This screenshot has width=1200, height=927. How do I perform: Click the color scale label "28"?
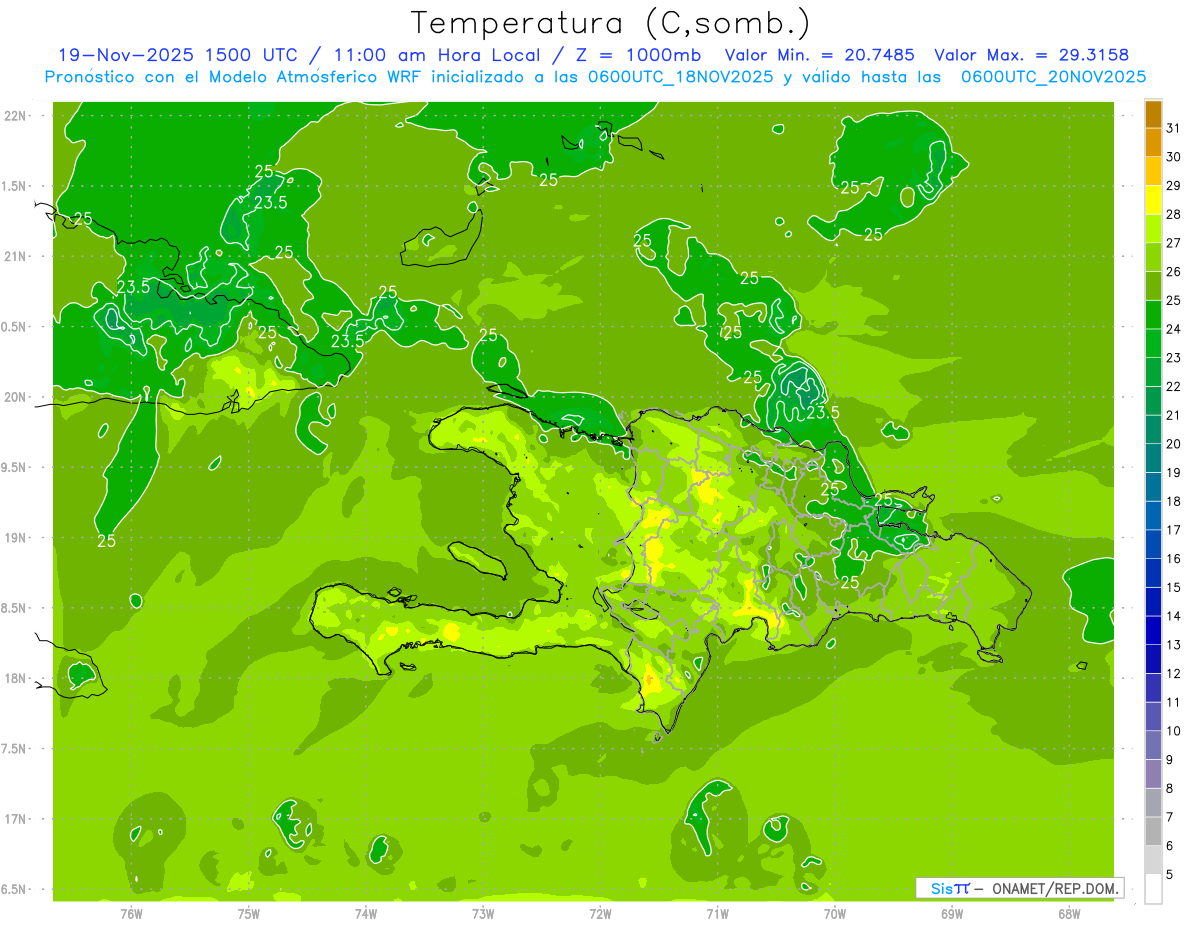1174,214
